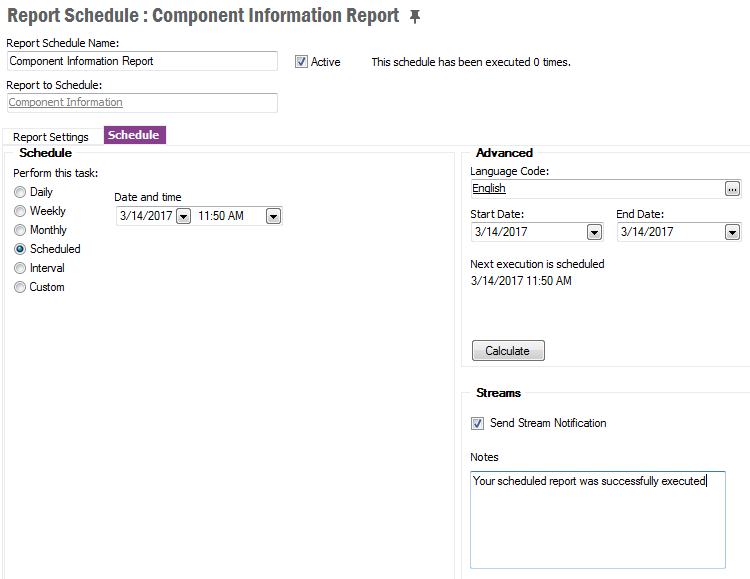Pick the Interval radio option
The image size is (750, 579).
click(x=20, y=268)
